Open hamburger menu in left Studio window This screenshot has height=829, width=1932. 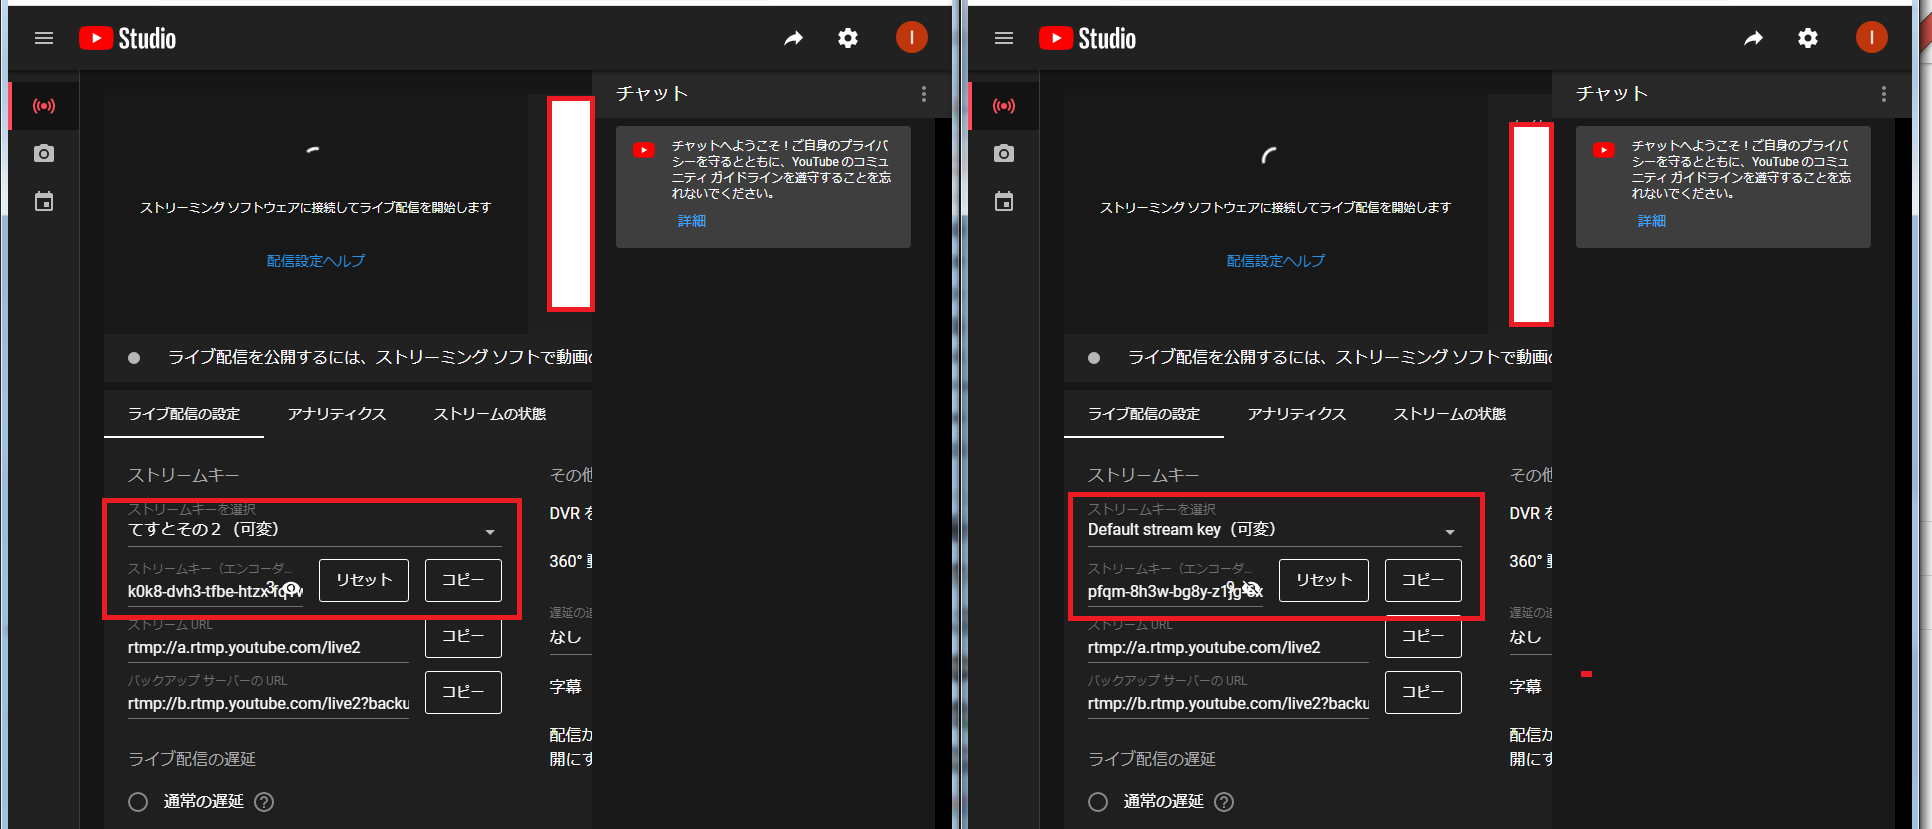click(x=44, y=38)
